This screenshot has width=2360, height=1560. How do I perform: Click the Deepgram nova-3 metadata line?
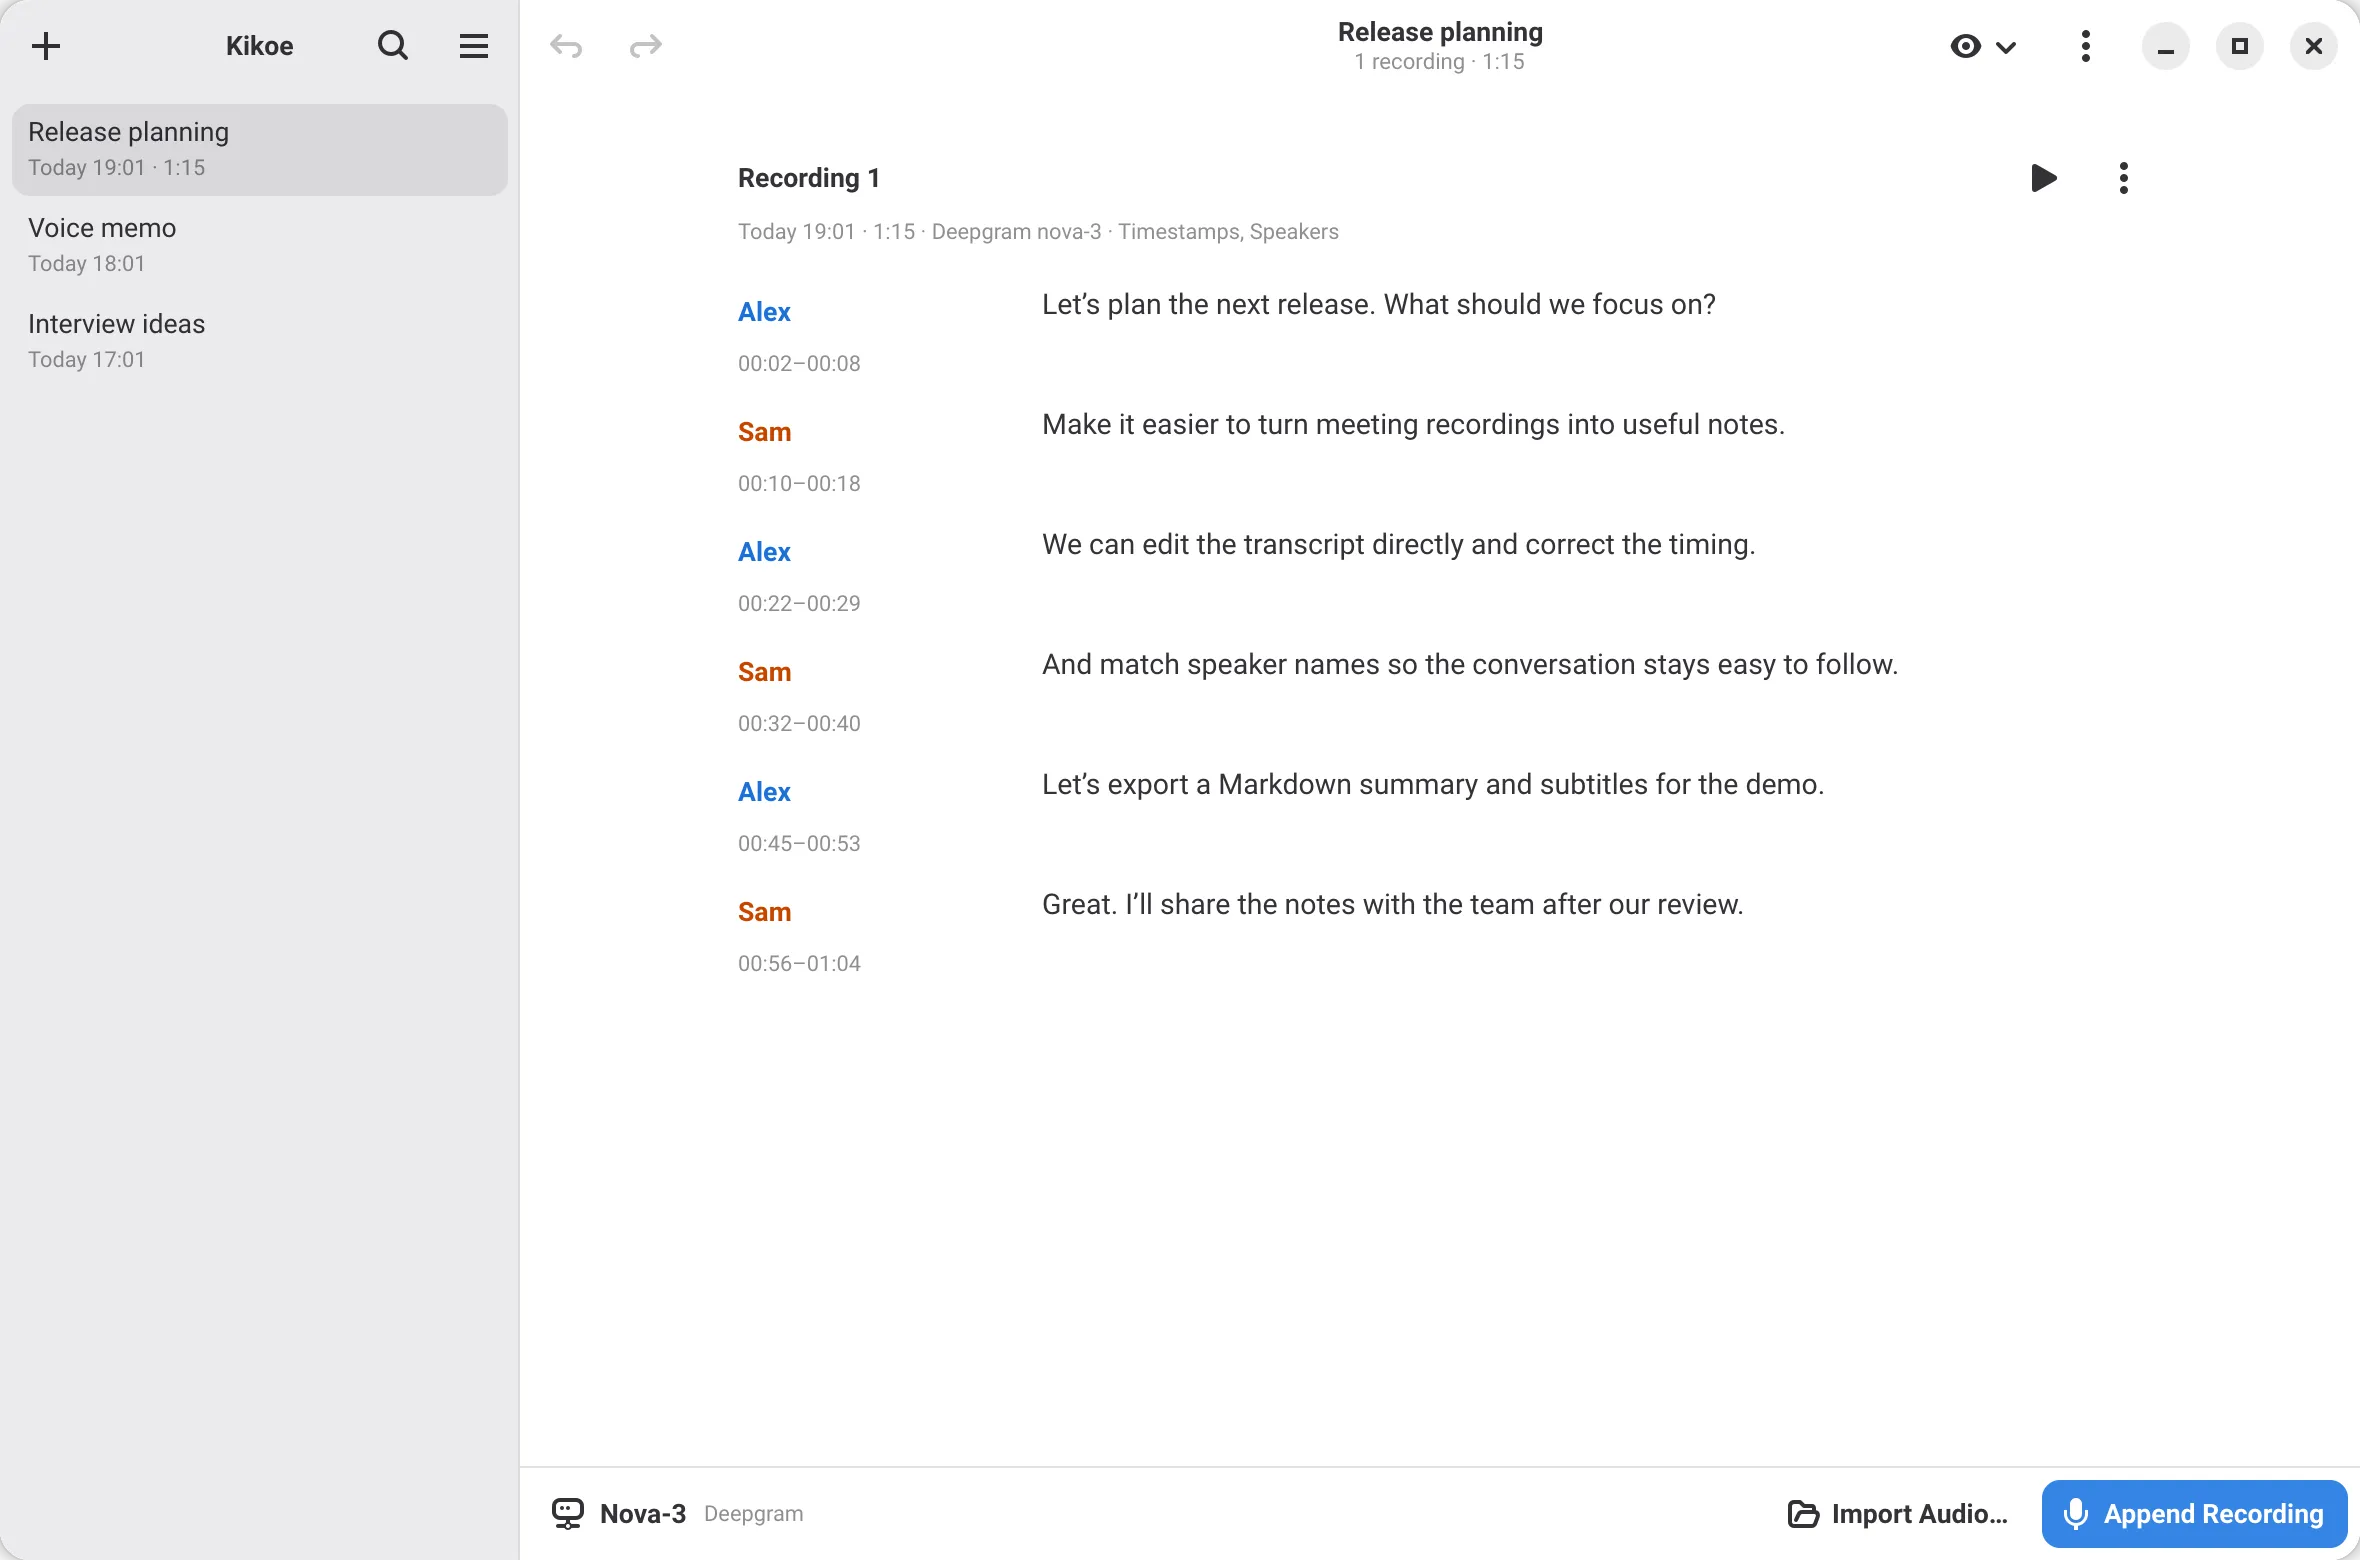click(1038, 231)
